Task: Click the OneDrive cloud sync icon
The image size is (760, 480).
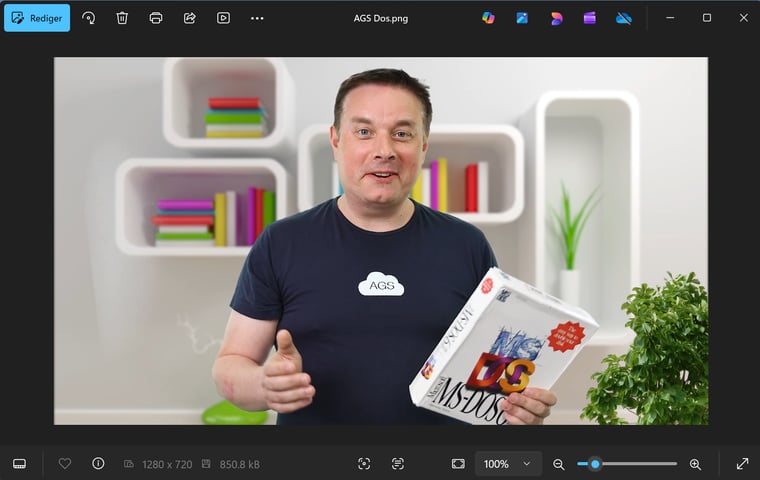Action: tap(623, 18)
